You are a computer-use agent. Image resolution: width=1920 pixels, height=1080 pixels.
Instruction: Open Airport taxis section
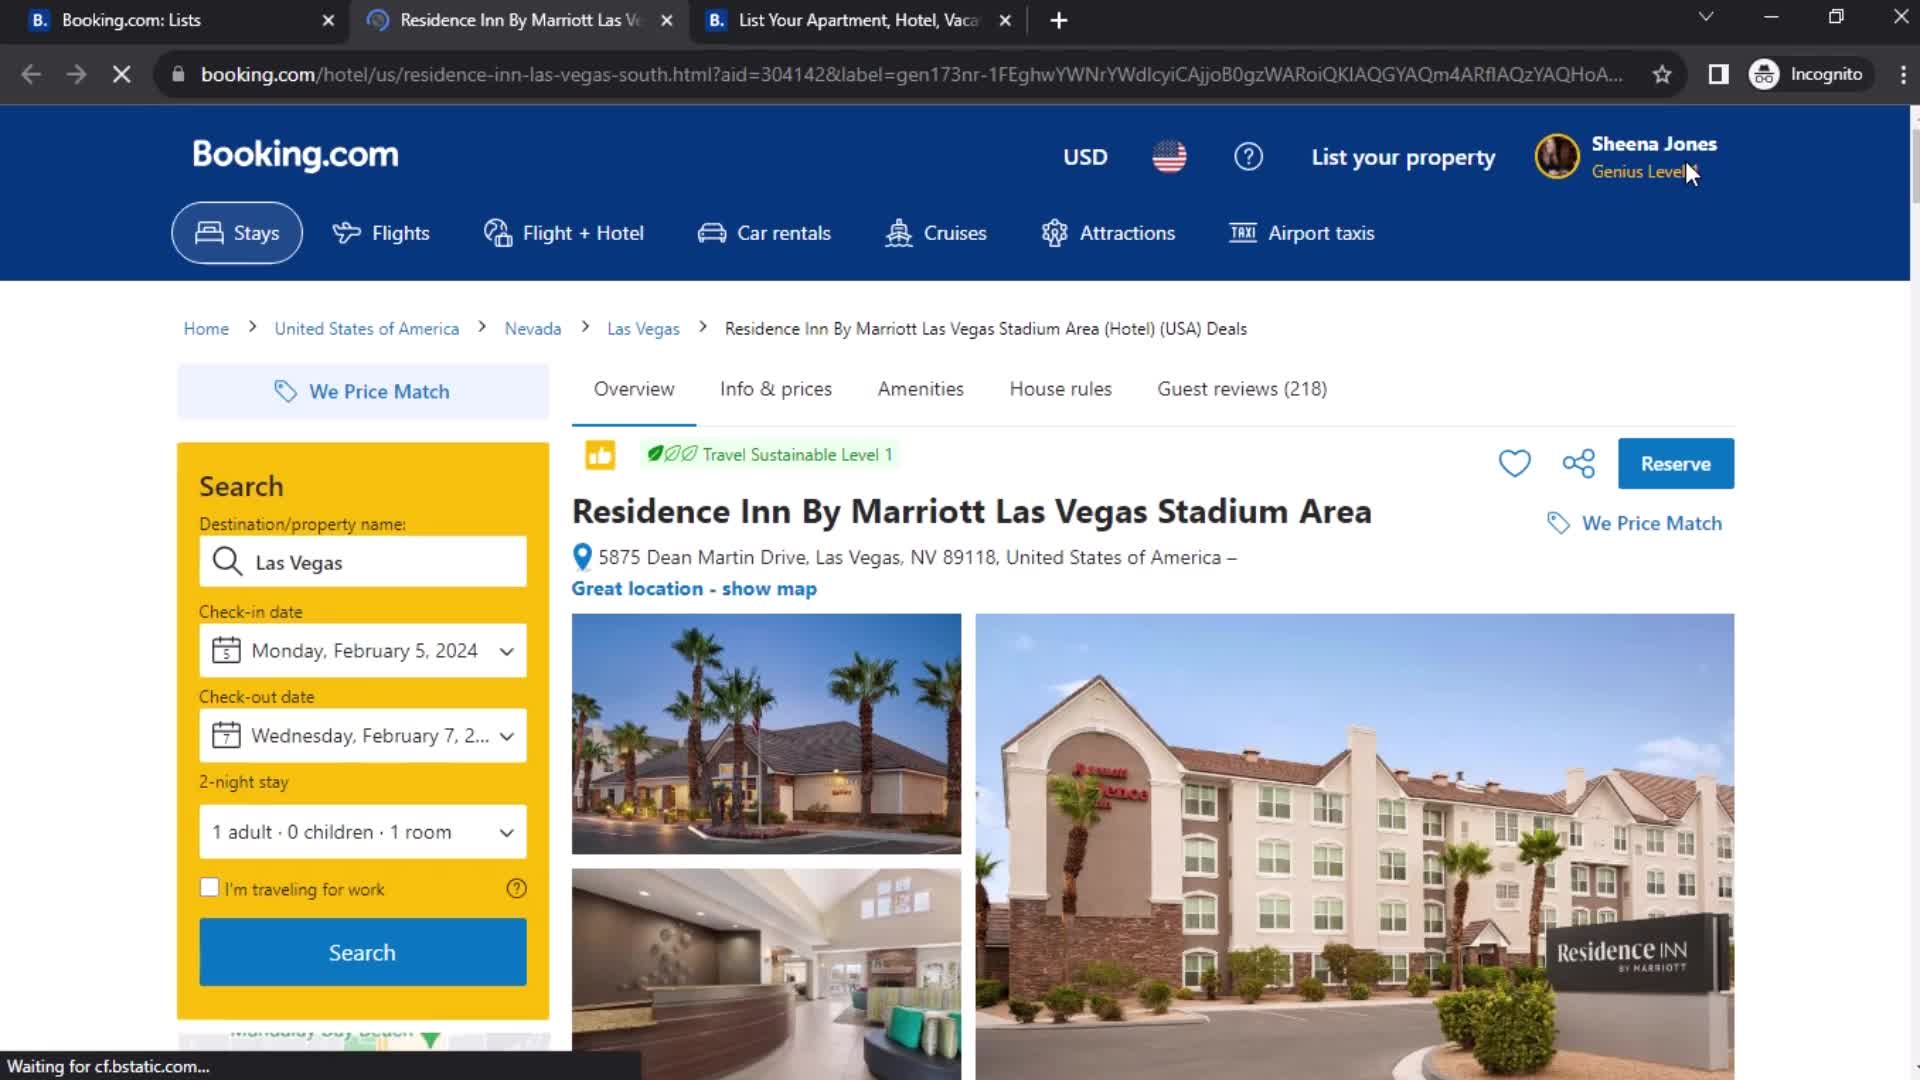1302,233
